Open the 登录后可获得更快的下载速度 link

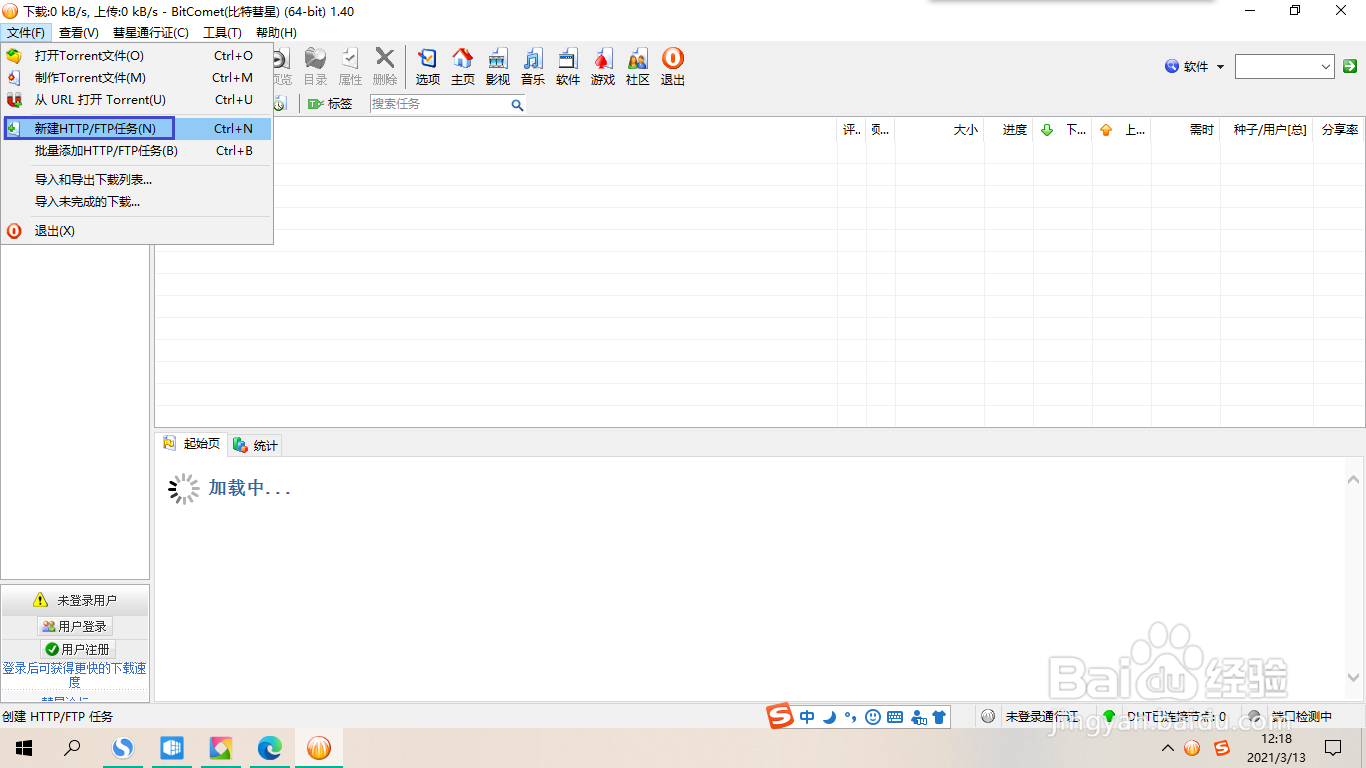coord(75,675)
